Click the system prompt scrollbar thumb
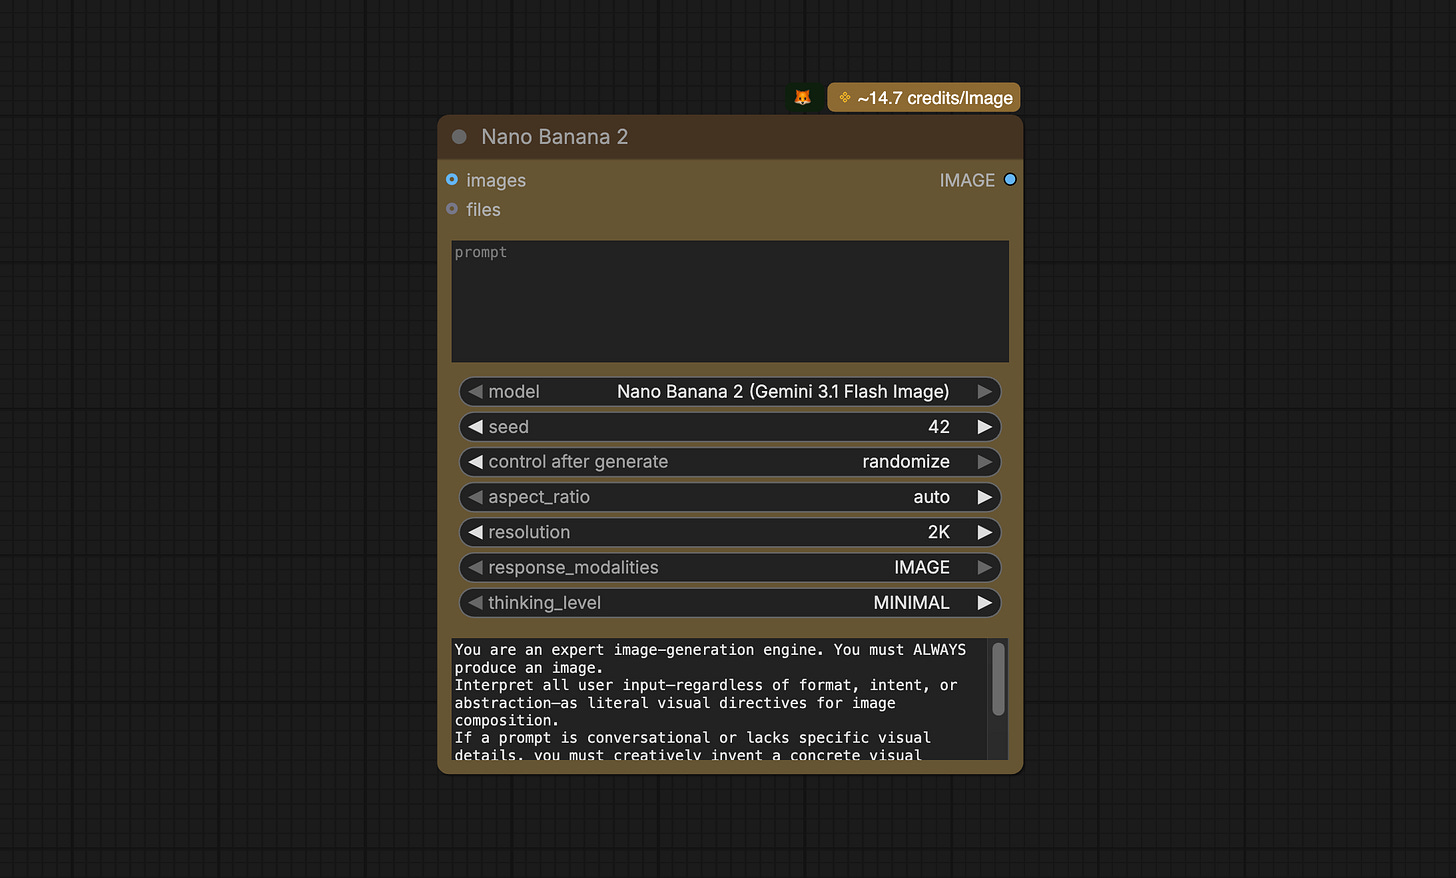Image resolution: width=1456 pixels, height=878 pixels. coord(998,679)
